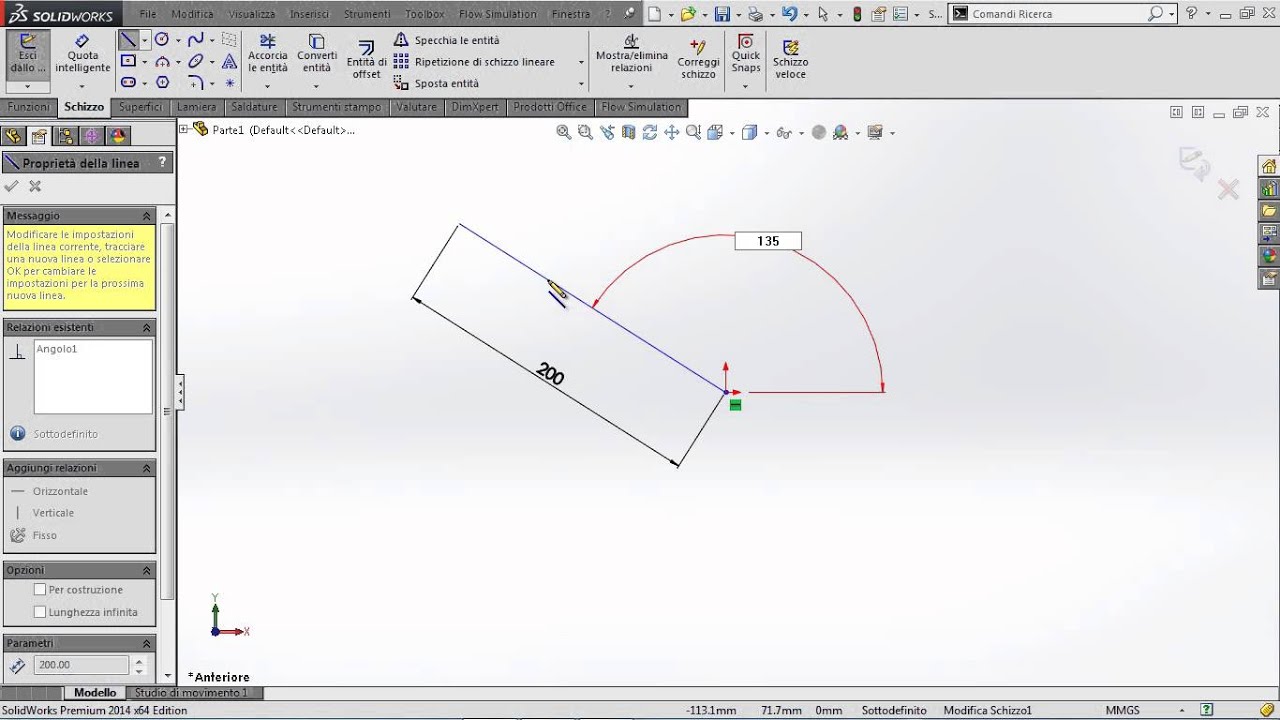Click the Undo toolbar icon

point(790,14)
